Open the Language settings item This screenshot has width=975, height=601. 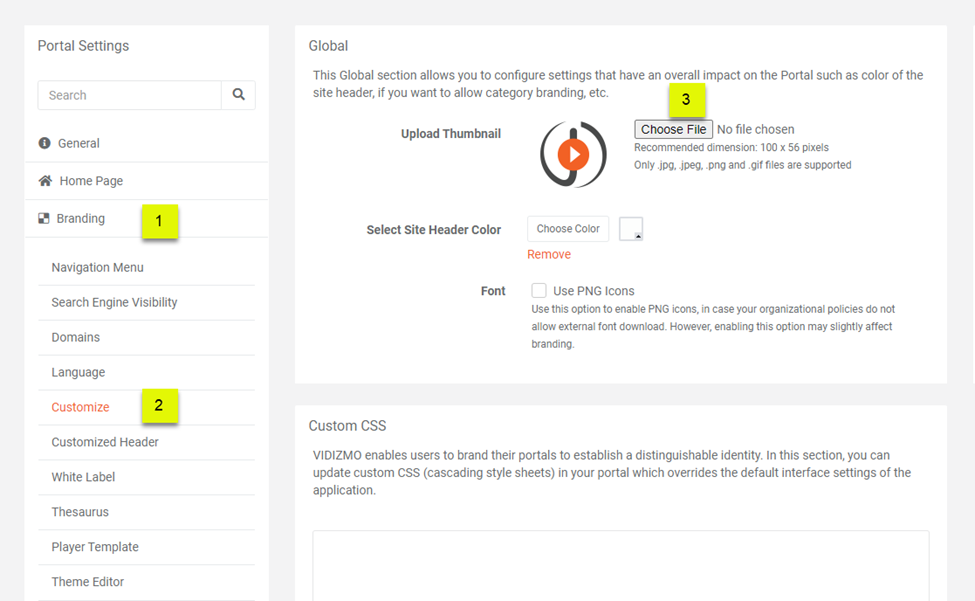point(78,373)
